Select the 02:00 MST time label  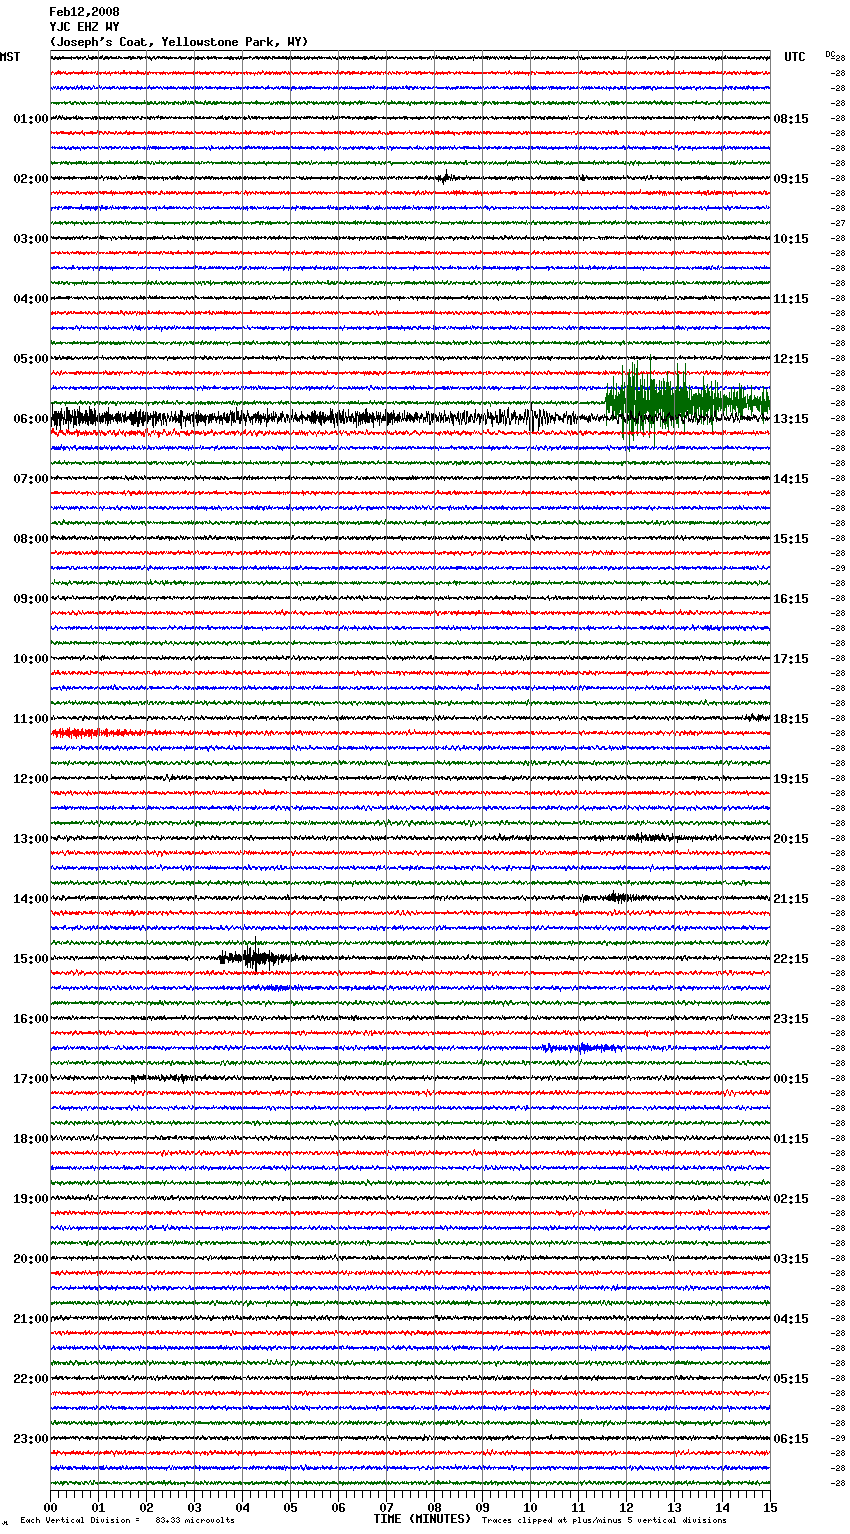31,179
